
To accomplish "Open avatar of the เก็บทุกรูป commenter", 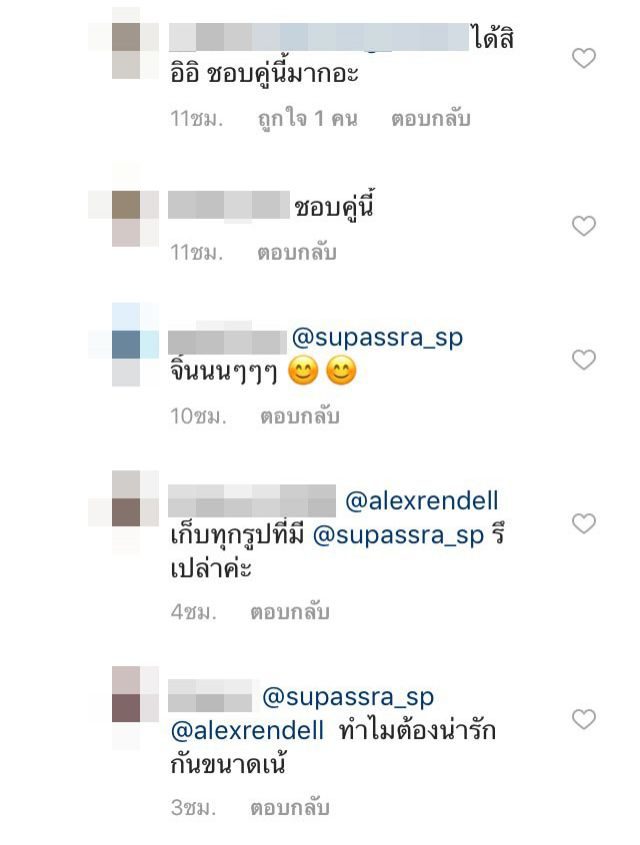I will point(126,512).
